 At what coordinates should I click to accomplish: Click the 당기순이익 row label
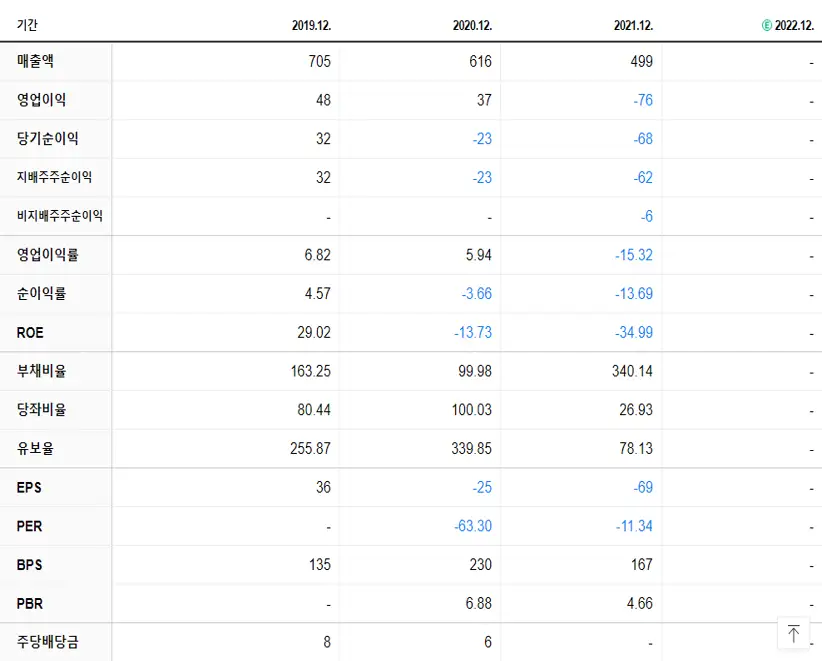tap(48, 138)
